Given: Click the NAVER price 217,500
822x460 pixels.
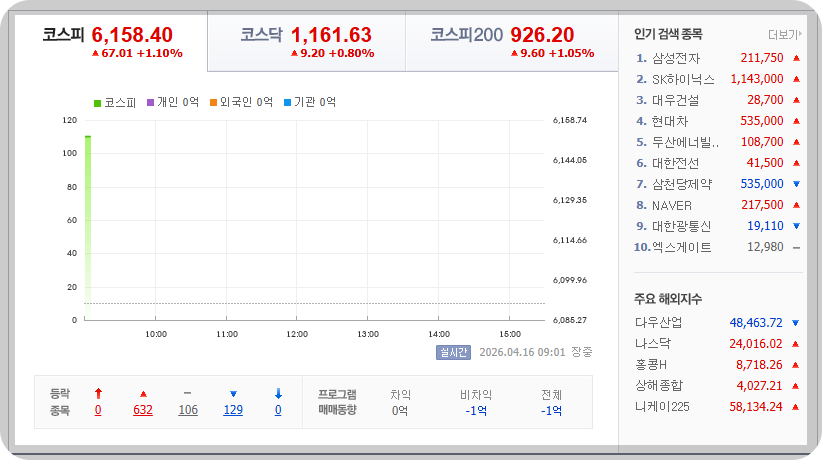Looking at the screenshot, I should 762,205.
